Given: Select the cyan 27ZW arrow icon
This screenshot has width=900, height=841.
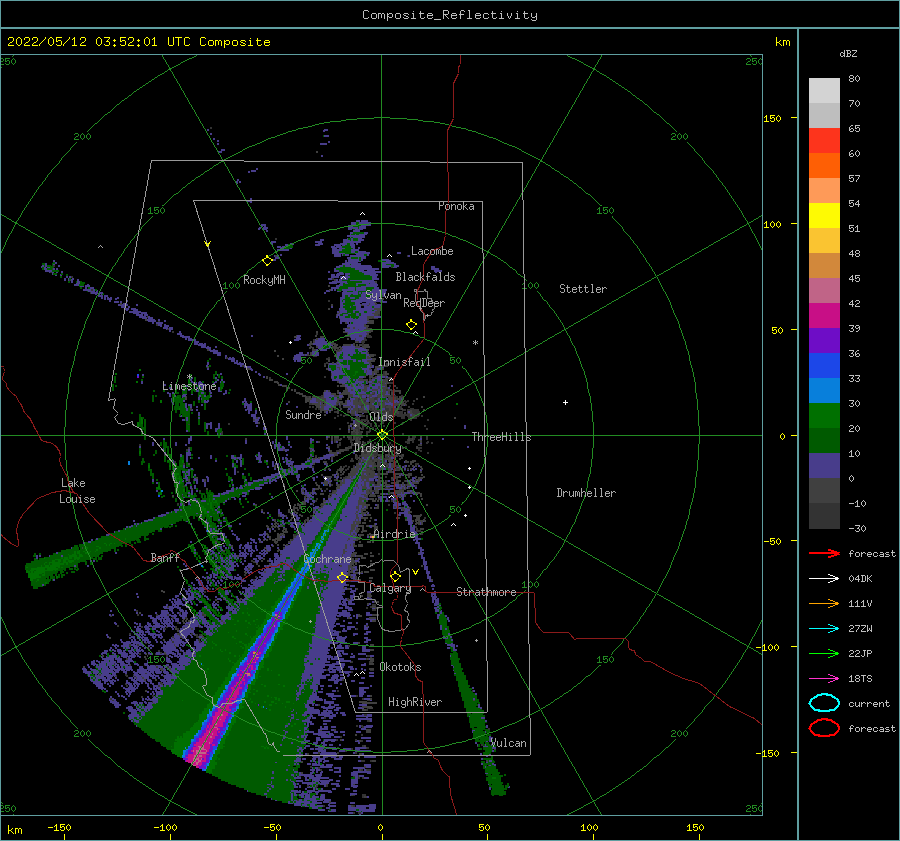Looking at the screenshot, I should [824, 629].
